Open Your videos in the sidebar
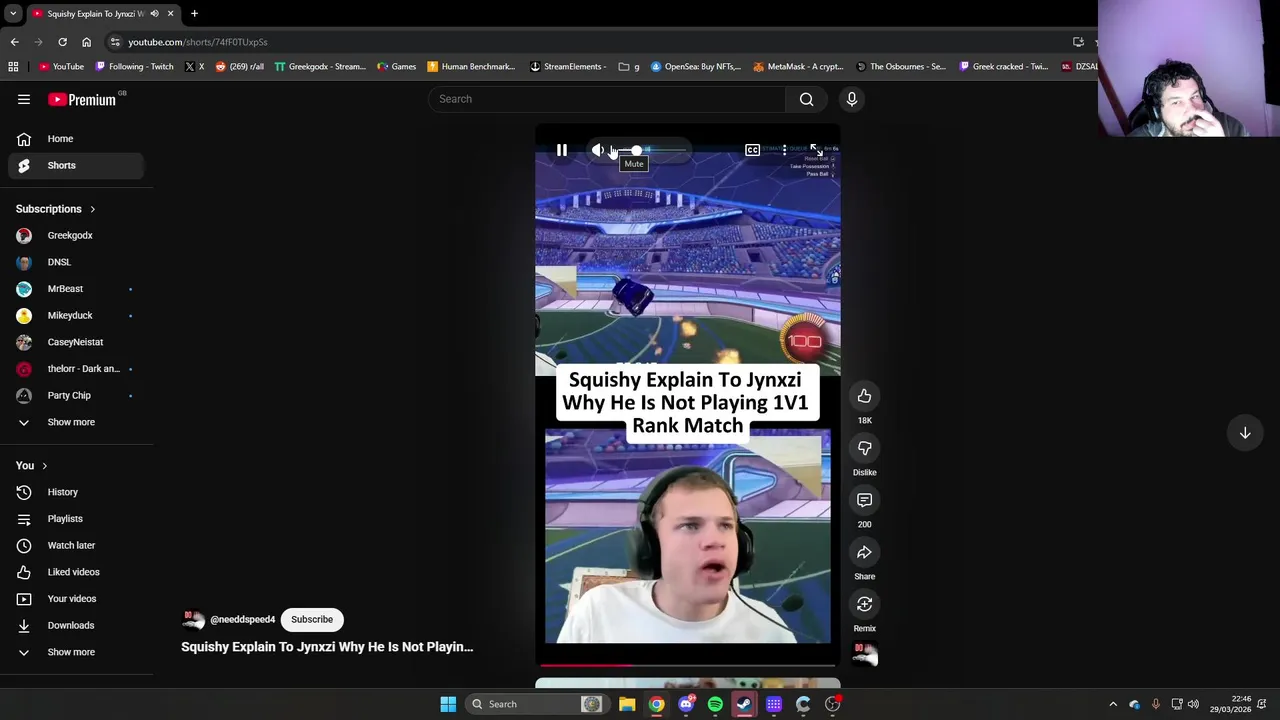This screenshot has width=1280, height=720. click(x=76, y=599)
